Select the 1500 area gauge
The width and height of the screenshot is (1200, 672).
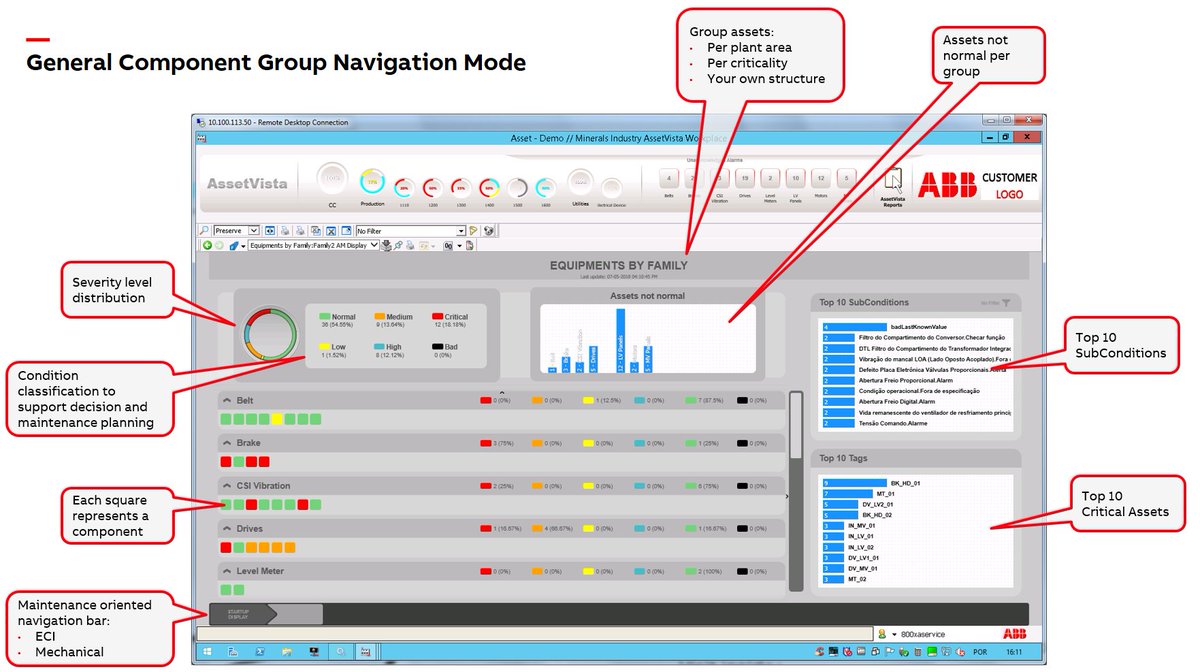[517, 187]
